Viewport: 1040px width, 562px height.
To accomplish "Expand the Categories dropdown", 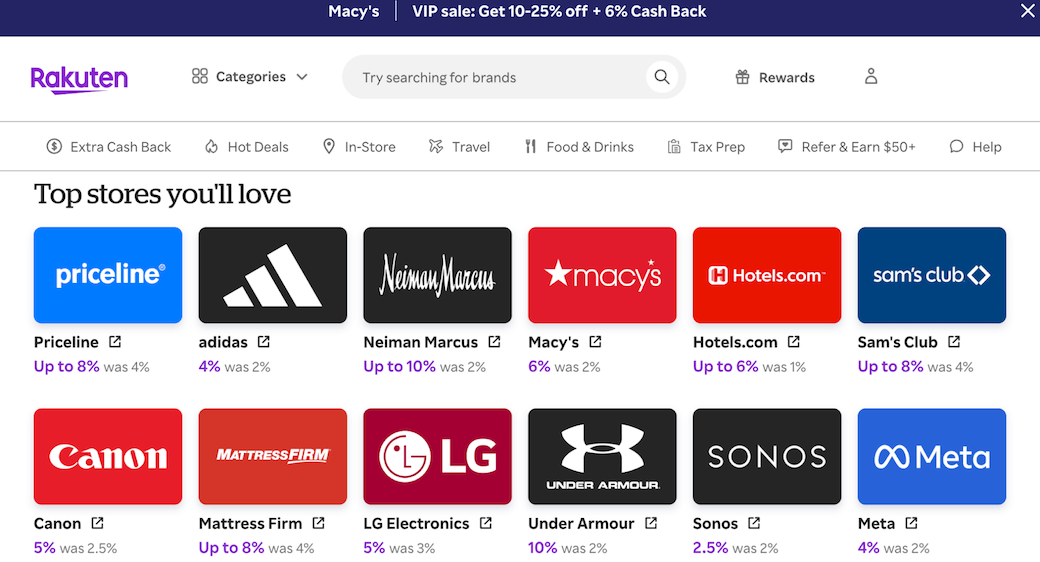I will [x=250, y=77].
